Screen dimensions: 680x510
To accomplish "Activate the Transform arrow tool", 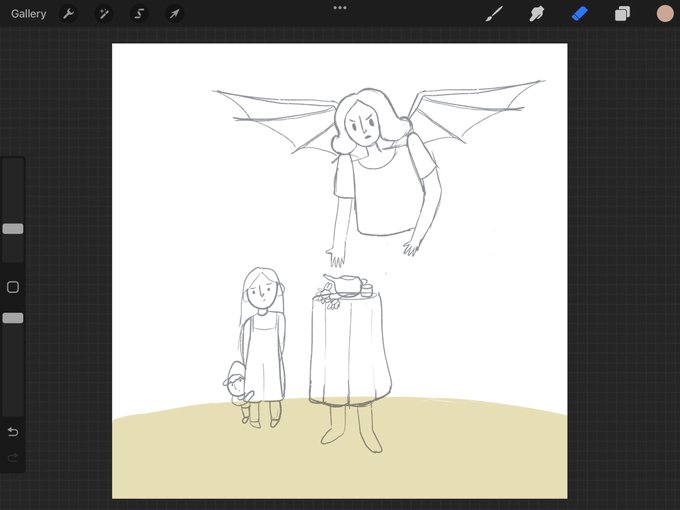I will (x=174, y=14).
